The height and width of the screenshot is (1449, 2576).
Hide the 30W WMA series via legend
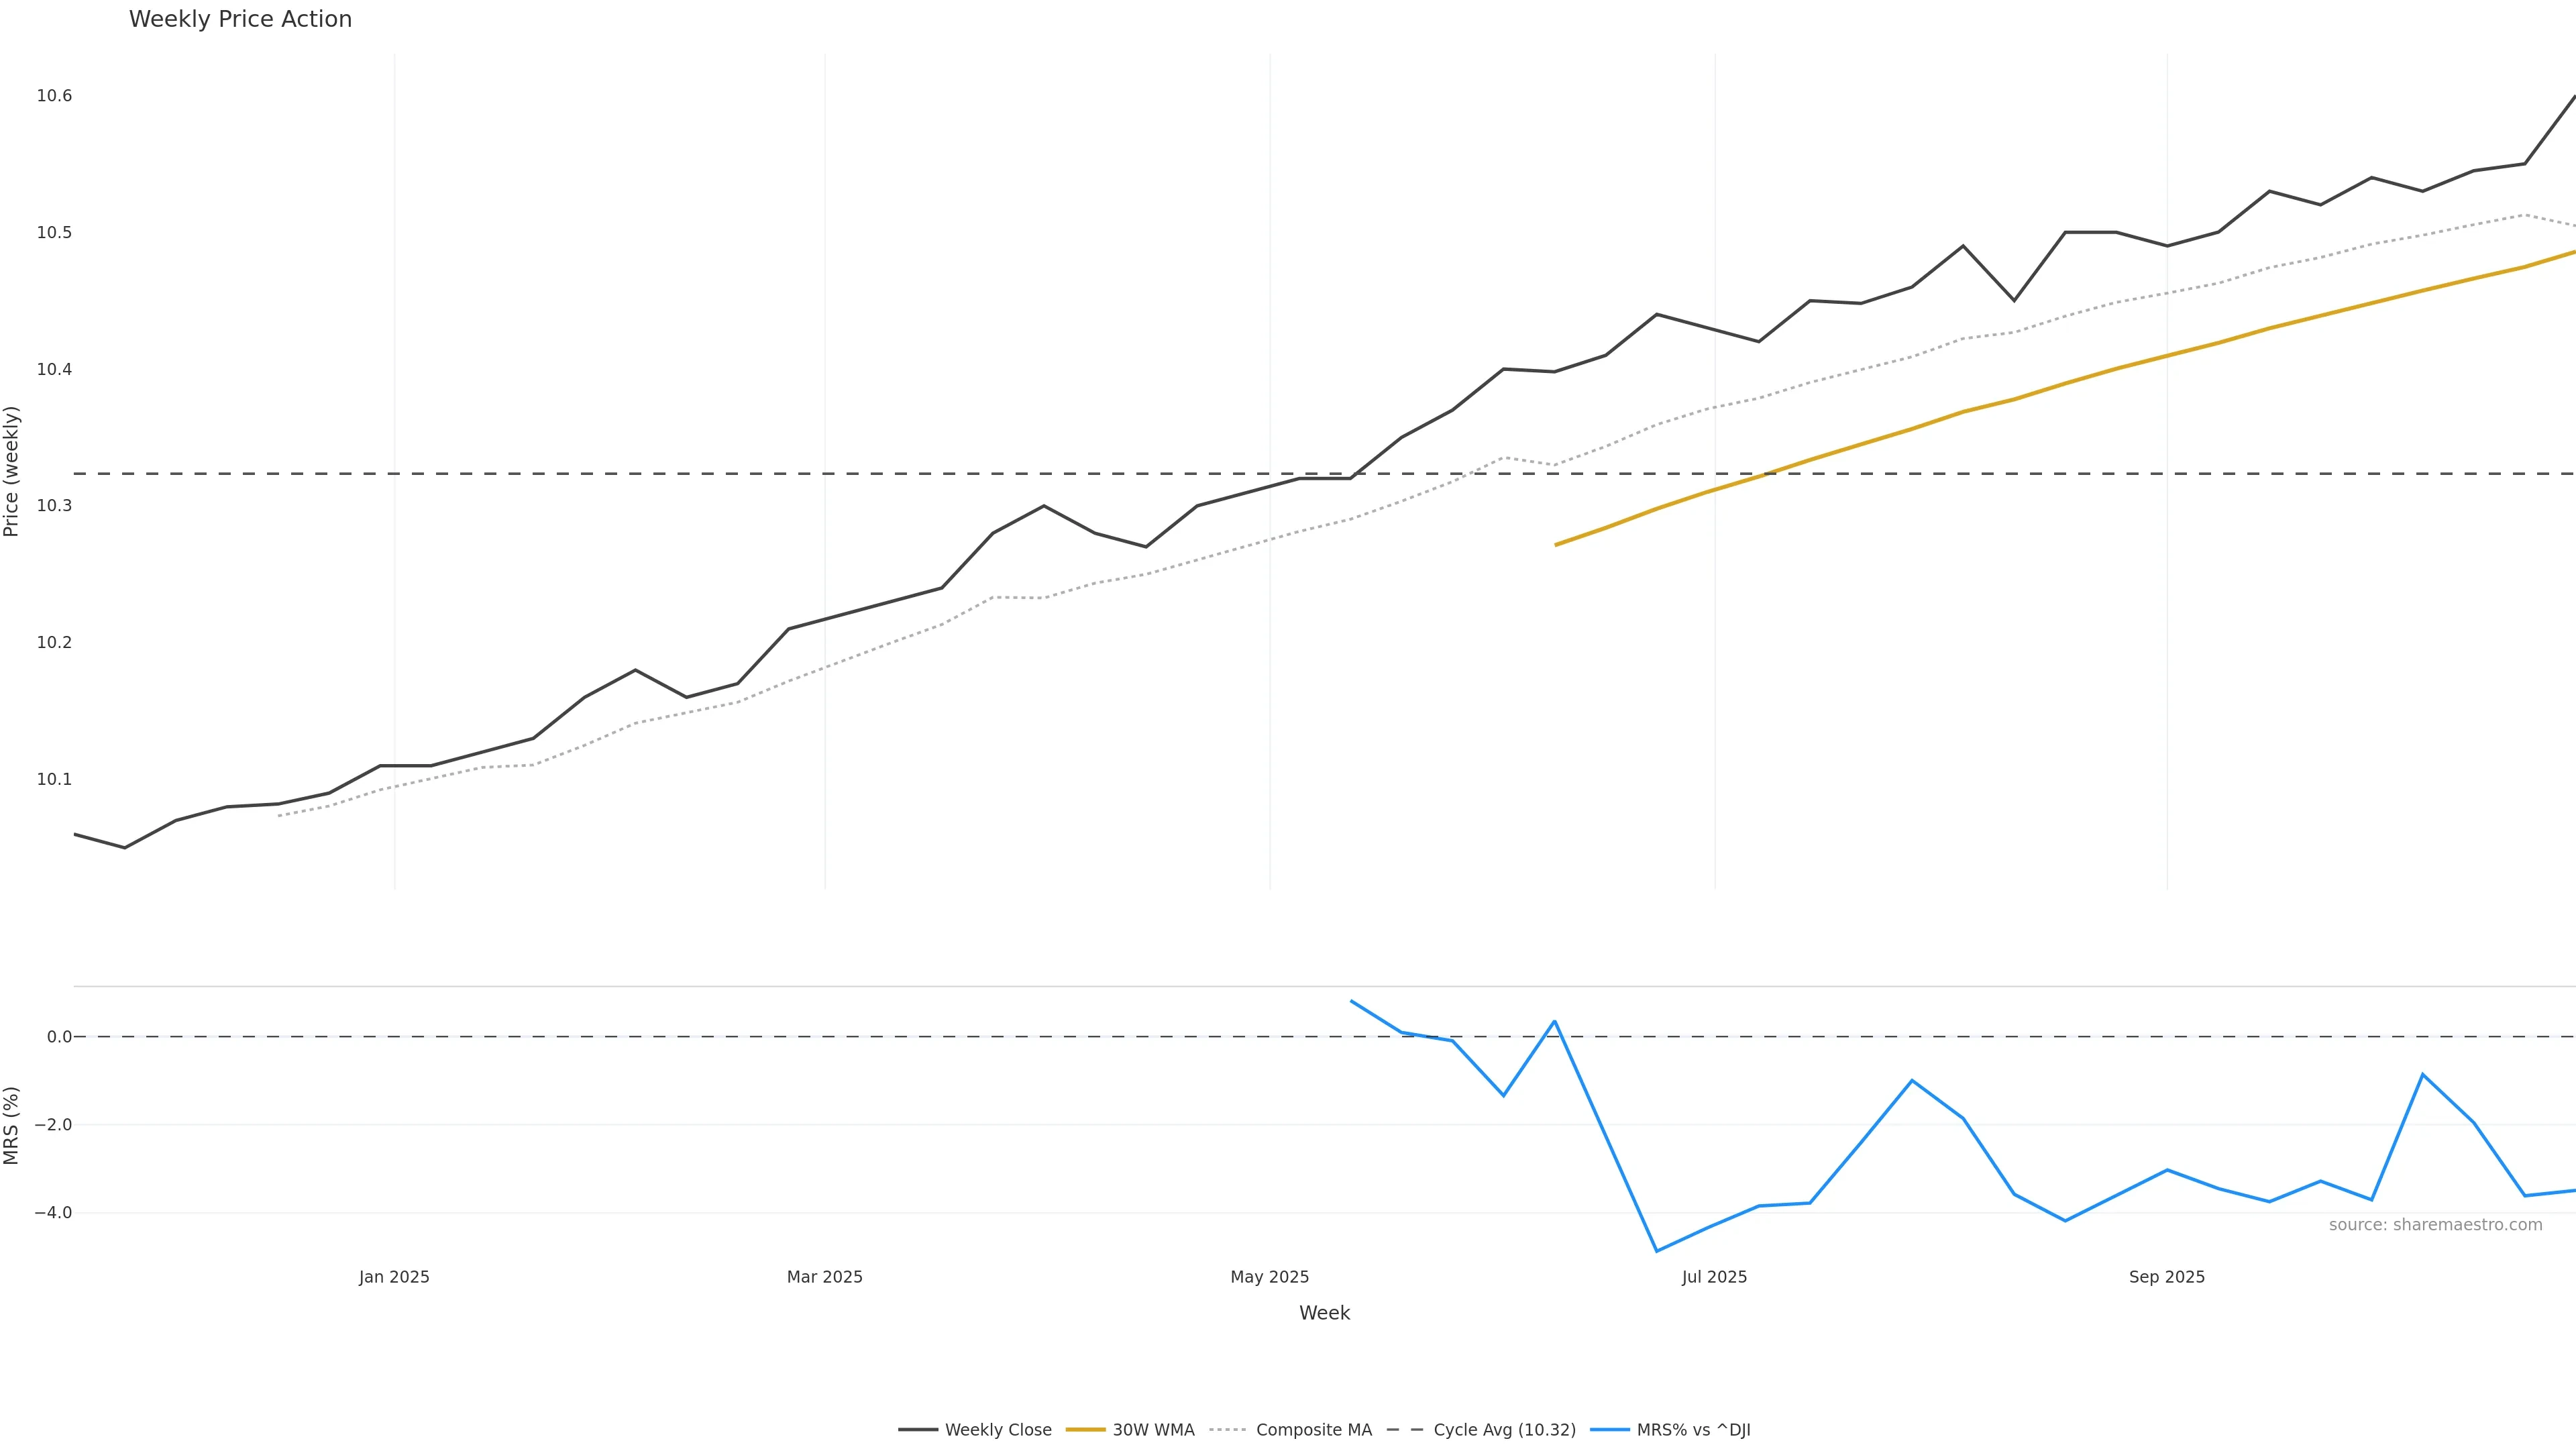[x=1153, y=1430]
